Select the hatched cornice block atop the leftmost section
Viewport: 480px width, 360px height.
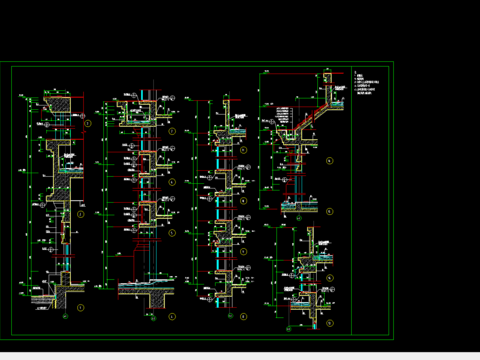click(x=58, y=105)
